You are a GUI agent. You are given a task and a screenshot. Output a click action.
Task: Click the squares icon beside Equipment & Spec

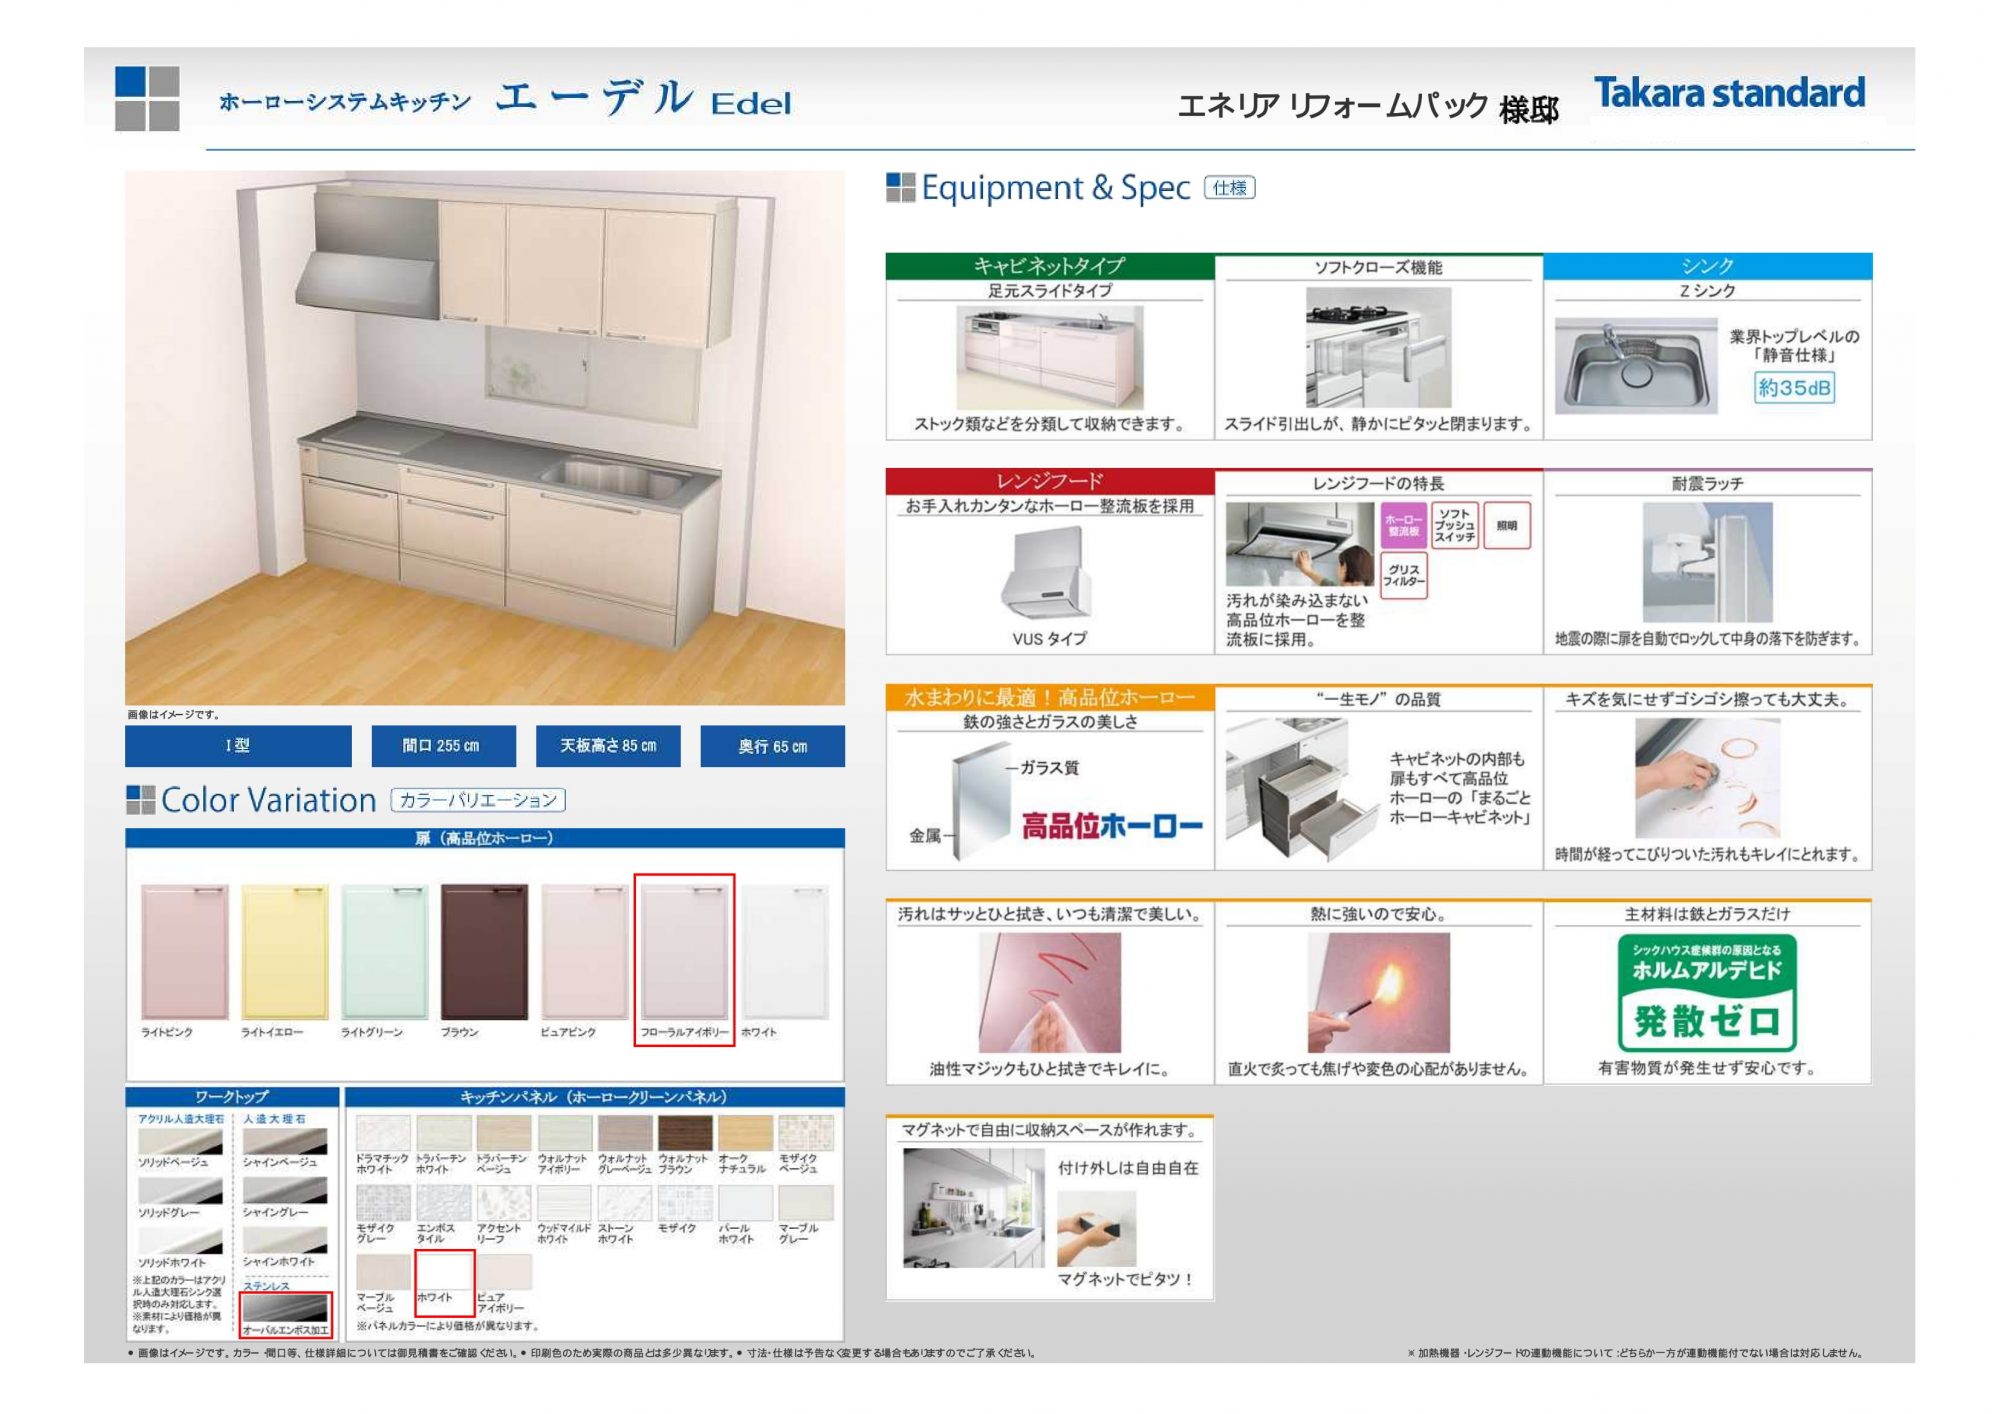[x=900, y=187]
